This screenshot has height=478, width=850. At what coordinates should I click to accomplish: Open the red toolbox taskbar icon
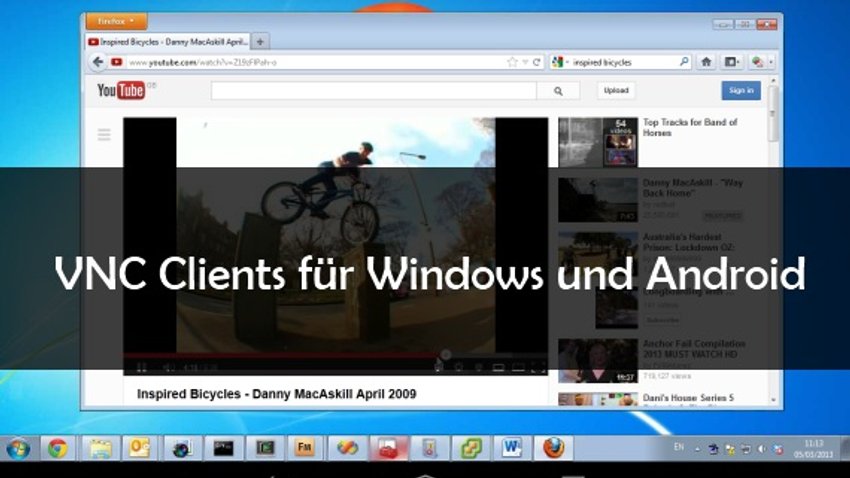388,449
